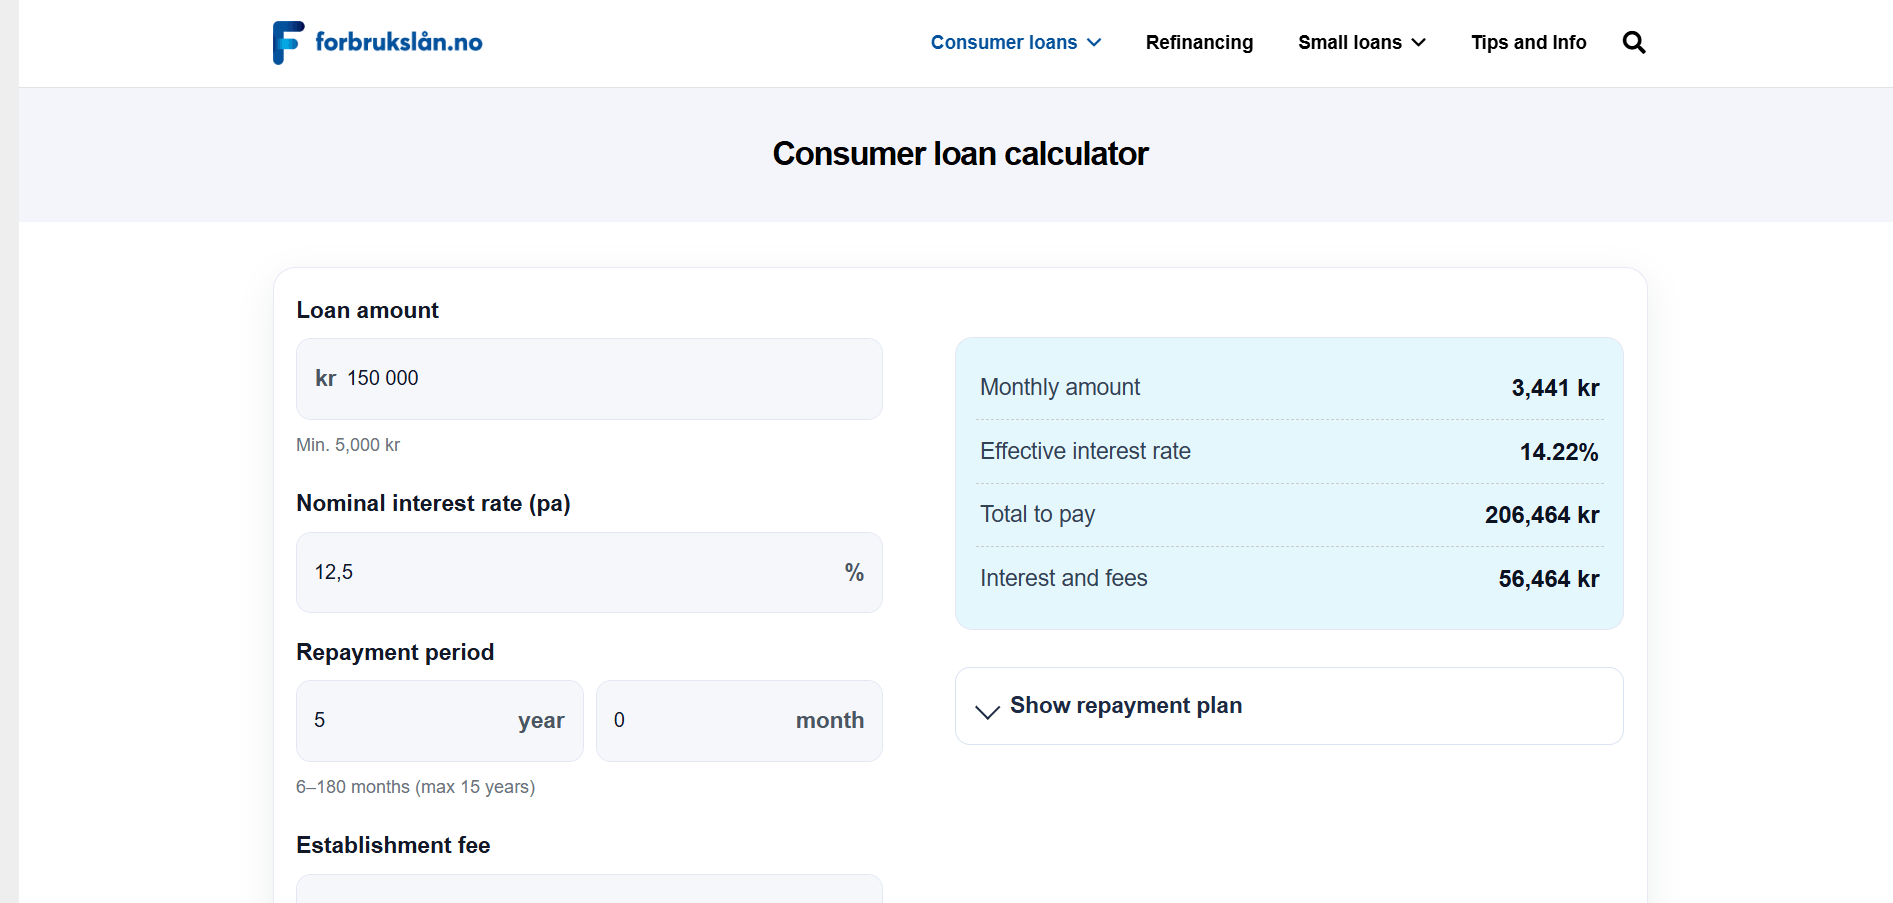This screenshot has width=1893, height=903.
Task: Click the repayment plan chevron arrow icon
Action: 987,711
